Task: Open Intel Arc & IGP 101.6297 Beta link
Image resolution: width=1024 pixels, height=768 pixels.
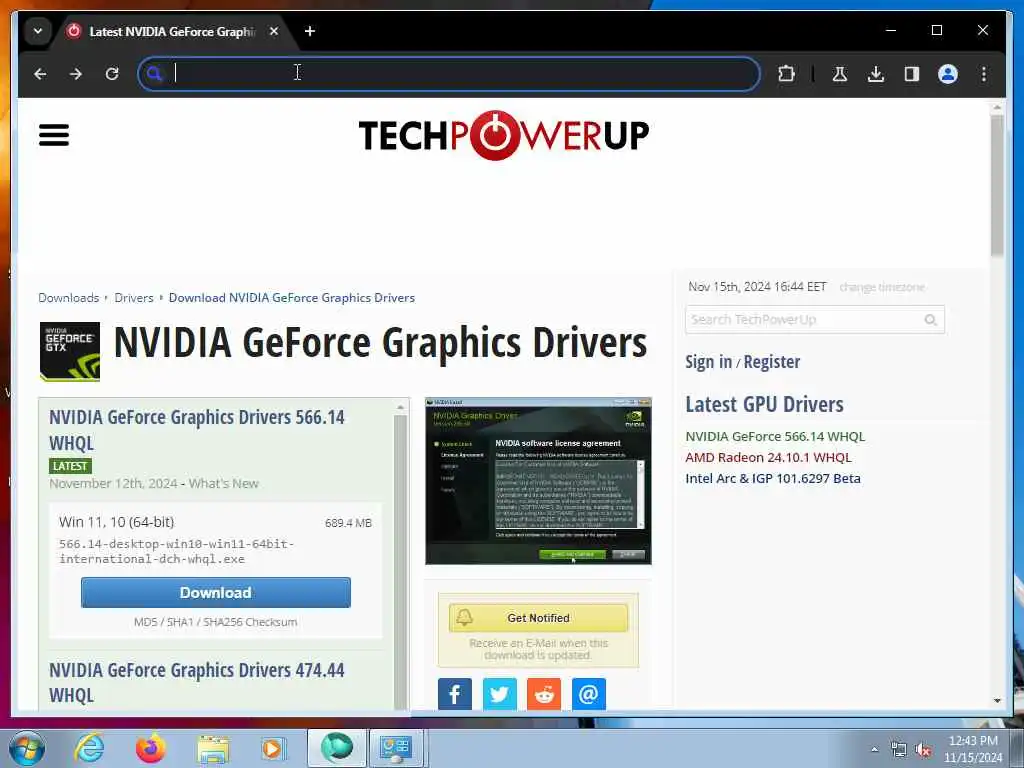Action: 773,478
